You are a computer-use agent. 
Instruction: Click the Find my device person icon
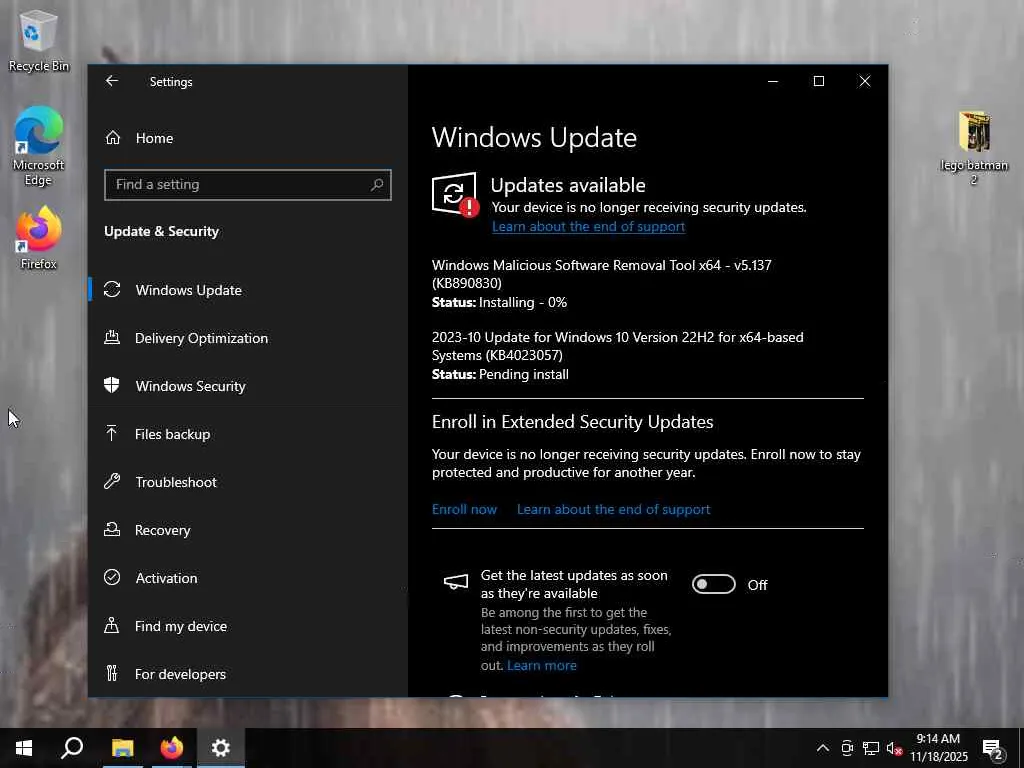[x=112, y=626]
